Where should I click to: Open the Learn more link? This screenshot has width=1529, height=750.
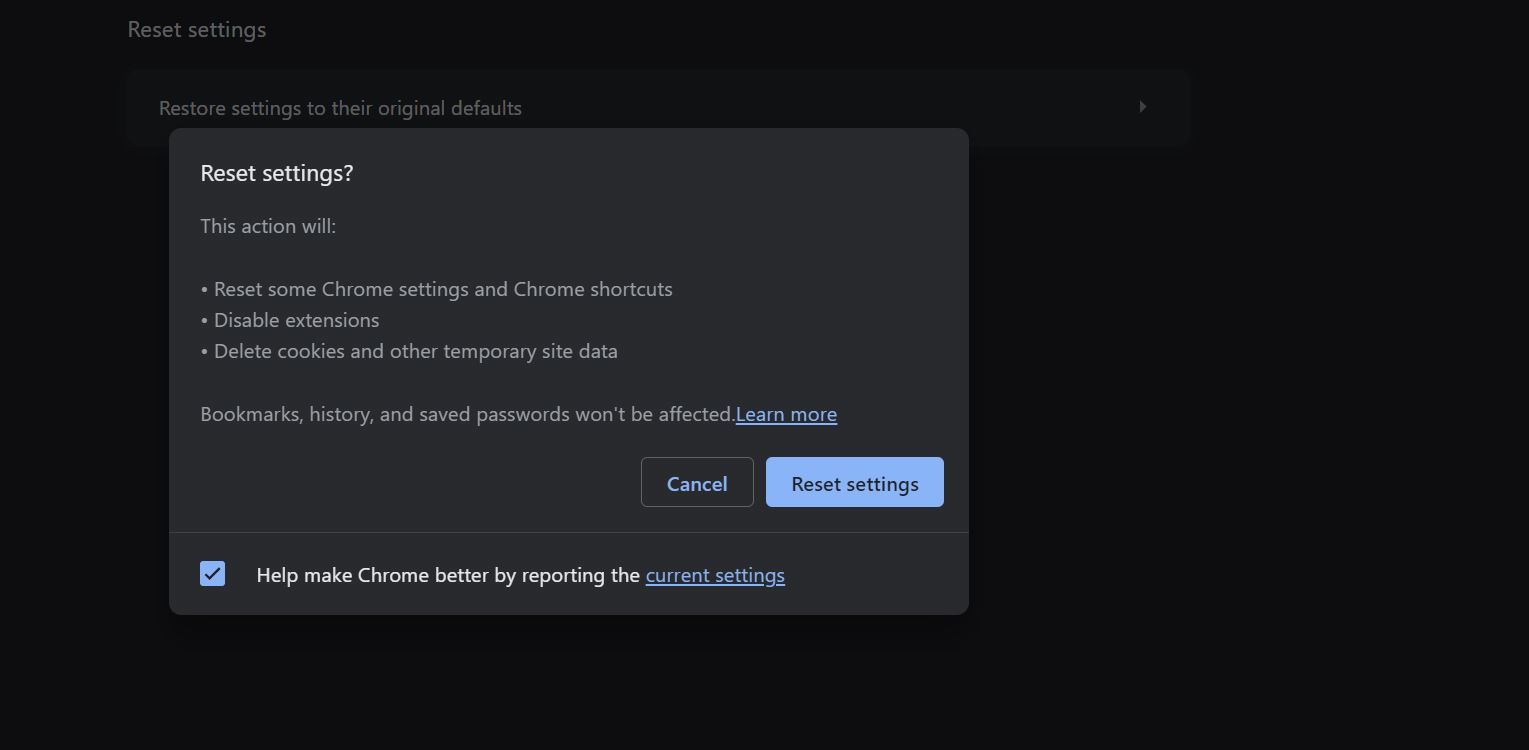[x=786, y=414]
